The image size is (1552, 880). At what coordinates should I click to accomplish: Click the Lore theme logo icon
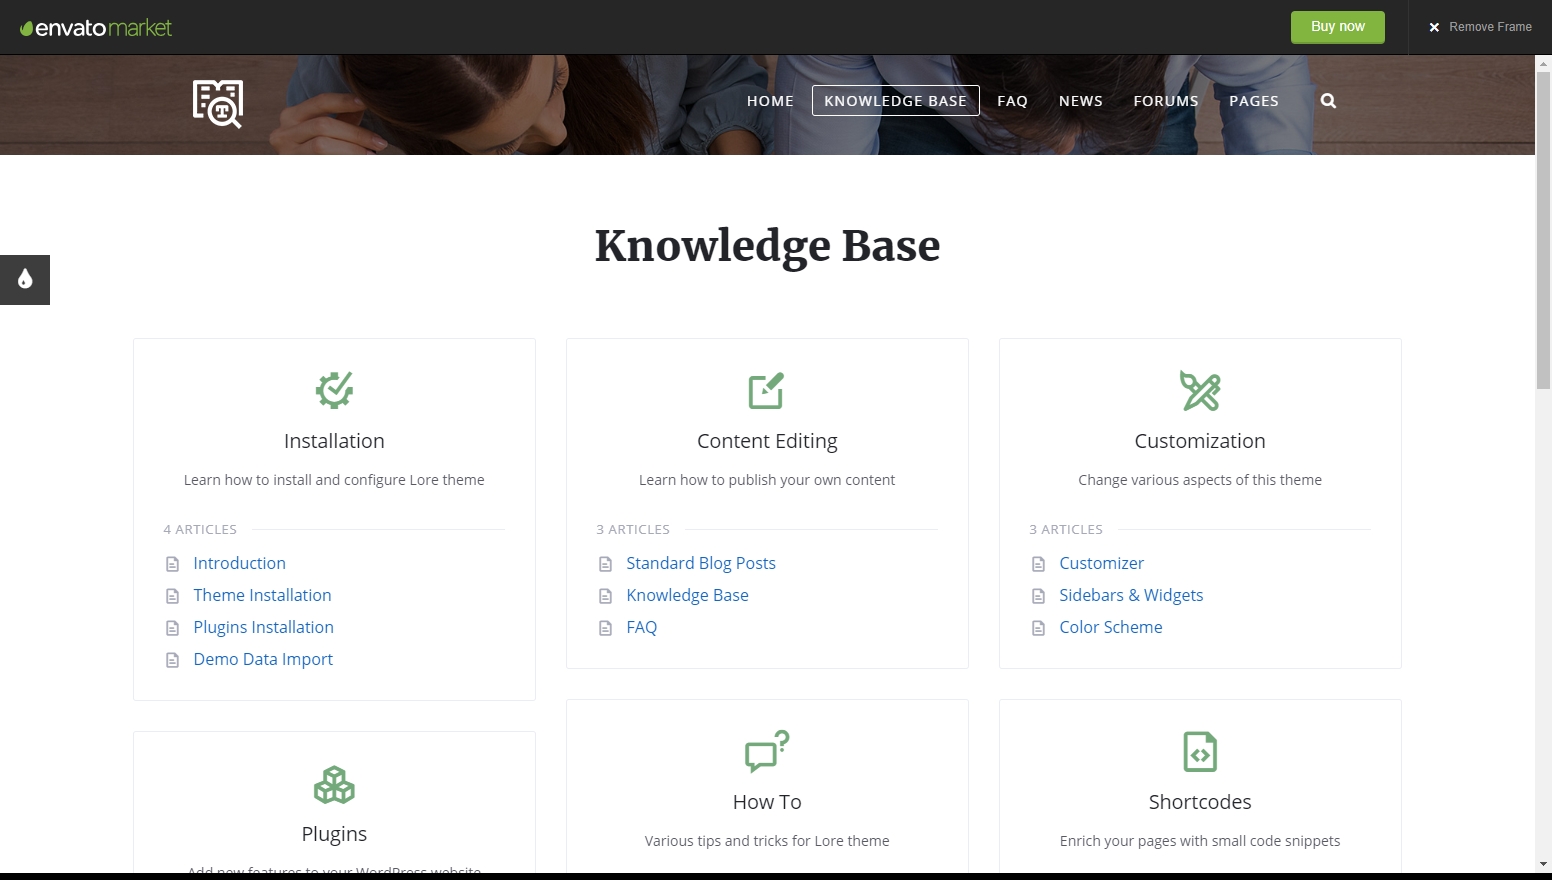click(x=218, y=104)
